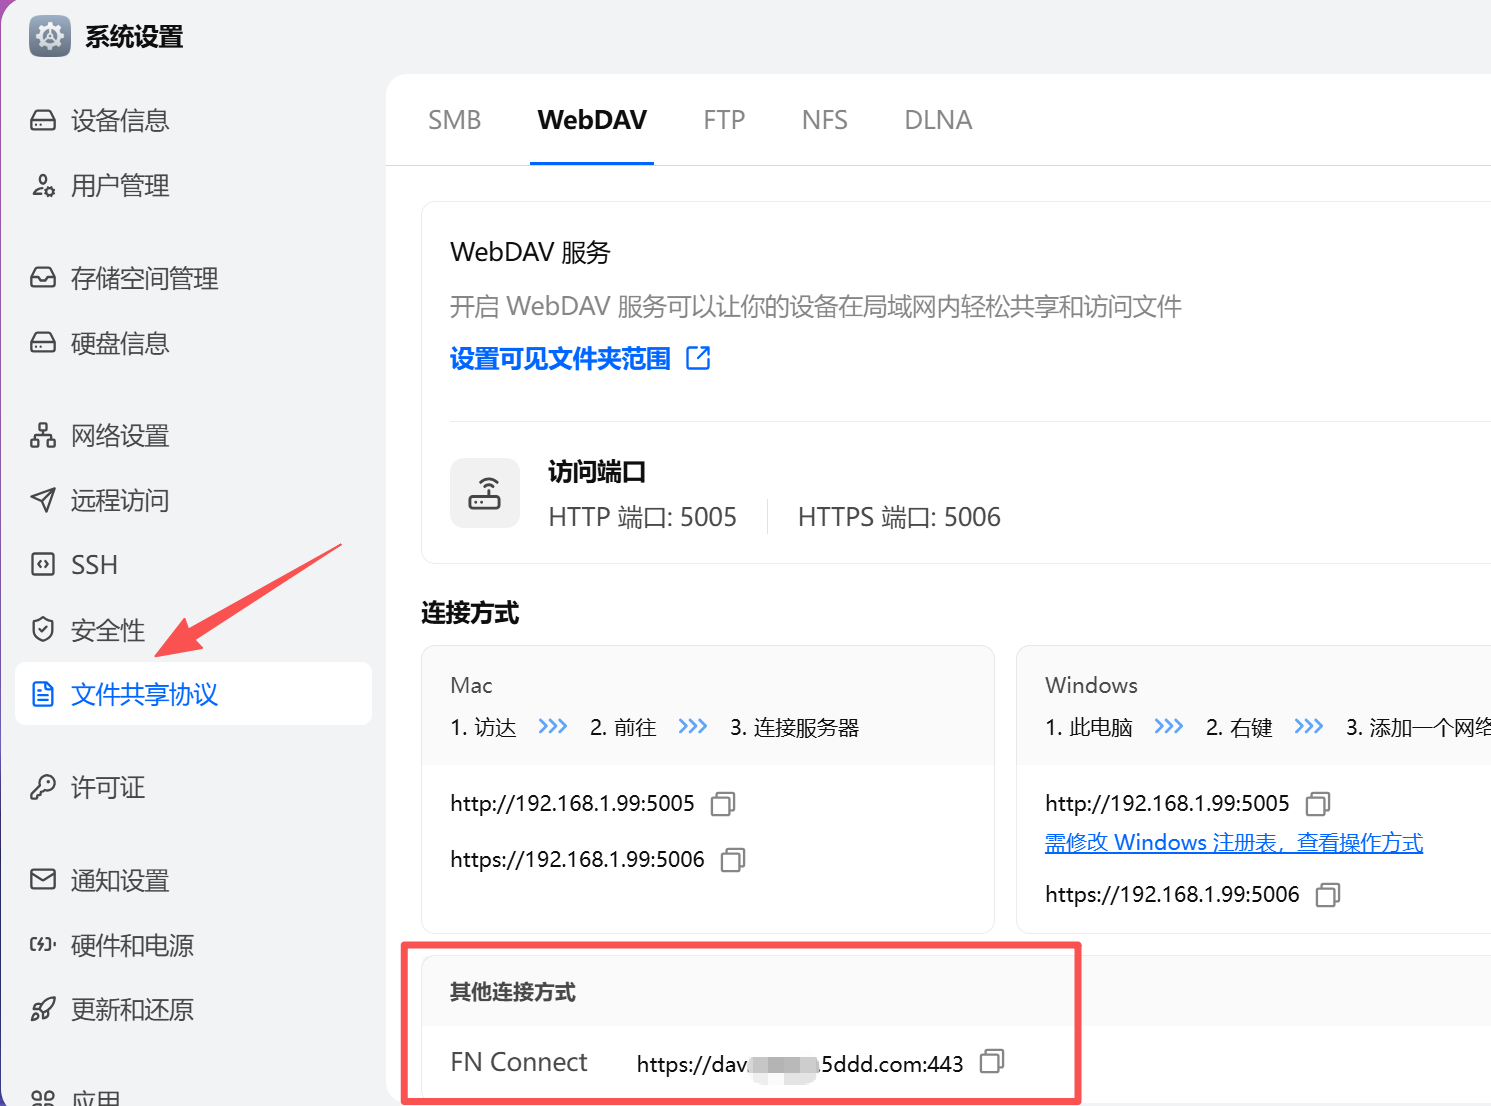1491x1106 pixels.
Task: Open the SSH settings page
Action: point(94,565)
